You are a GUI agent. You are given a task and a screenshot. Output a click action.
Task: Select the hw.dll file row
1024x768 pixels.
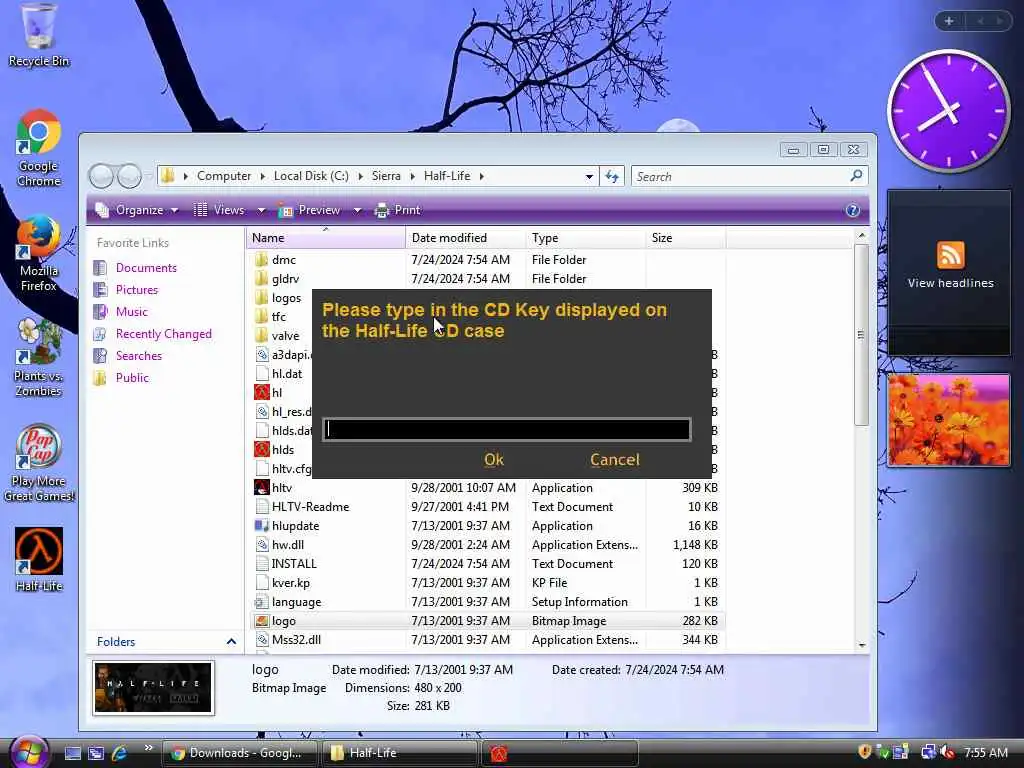(x=488, y=545)
